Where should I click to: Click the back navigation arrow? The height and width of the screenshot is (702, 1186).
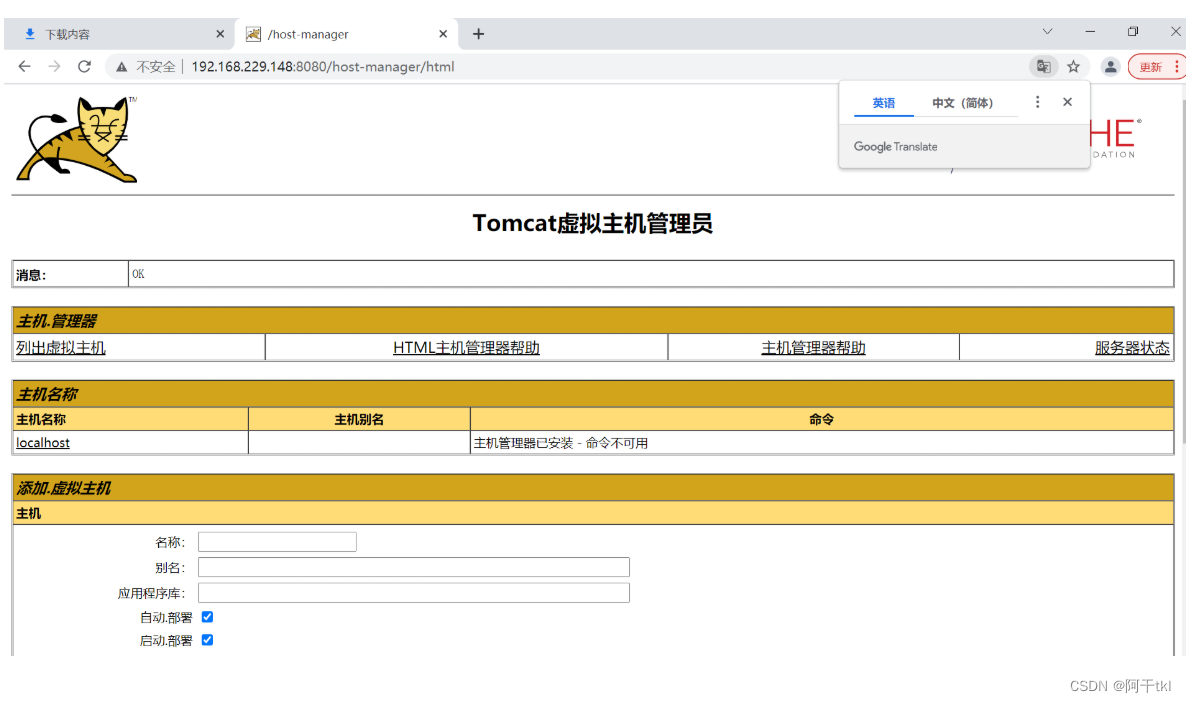tap(24, 66)
